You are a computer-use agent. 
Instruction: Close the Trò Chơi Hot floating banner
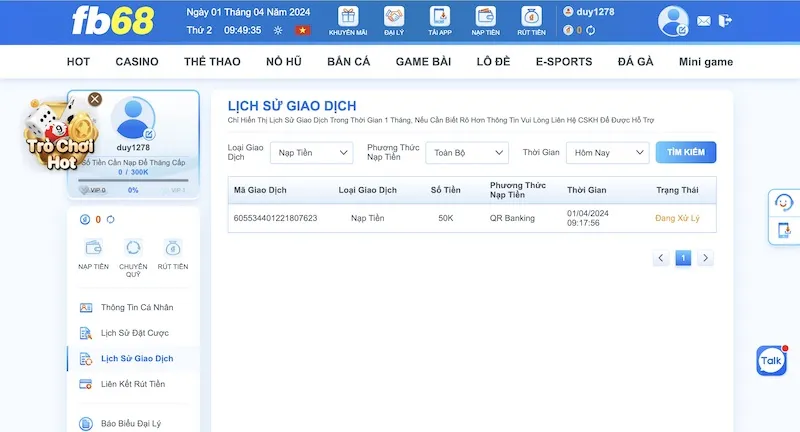pos(95,99)
